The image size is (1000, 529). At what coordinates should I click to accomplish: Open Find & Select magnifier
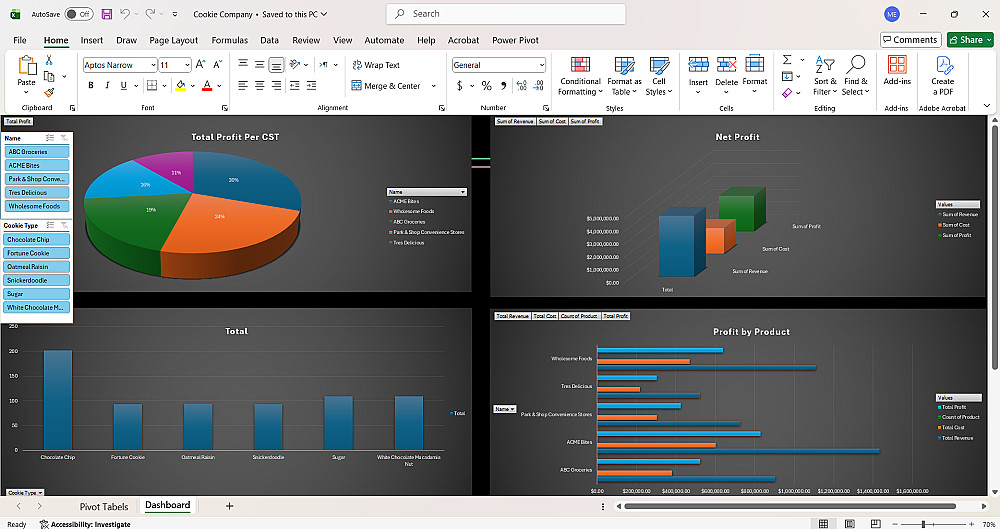tap(855, 75)
